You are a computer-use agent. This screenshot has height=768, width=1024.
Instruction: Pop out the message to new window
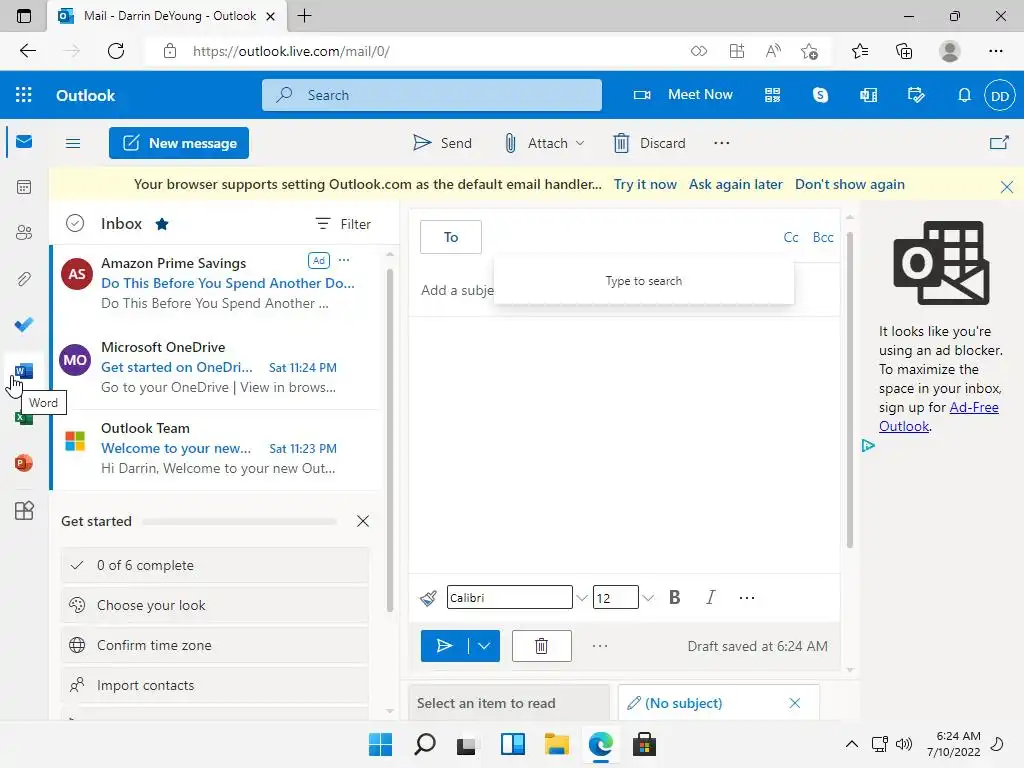pos(999,143)
